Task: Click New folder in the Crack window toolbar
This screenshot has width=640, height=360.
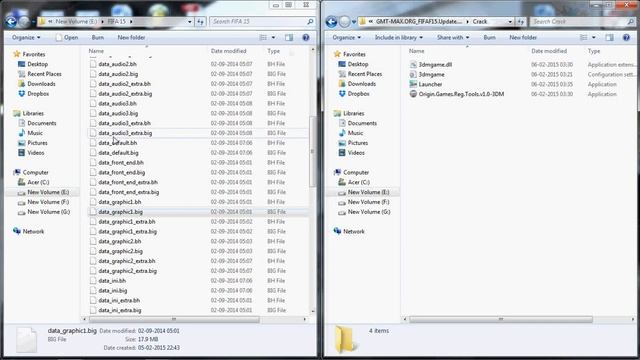Action: (523, 38)
